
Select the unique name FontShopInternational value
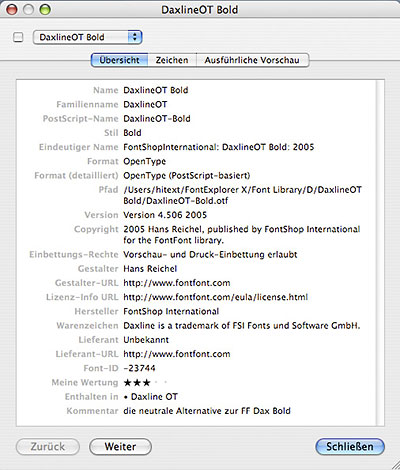point(219,147)
